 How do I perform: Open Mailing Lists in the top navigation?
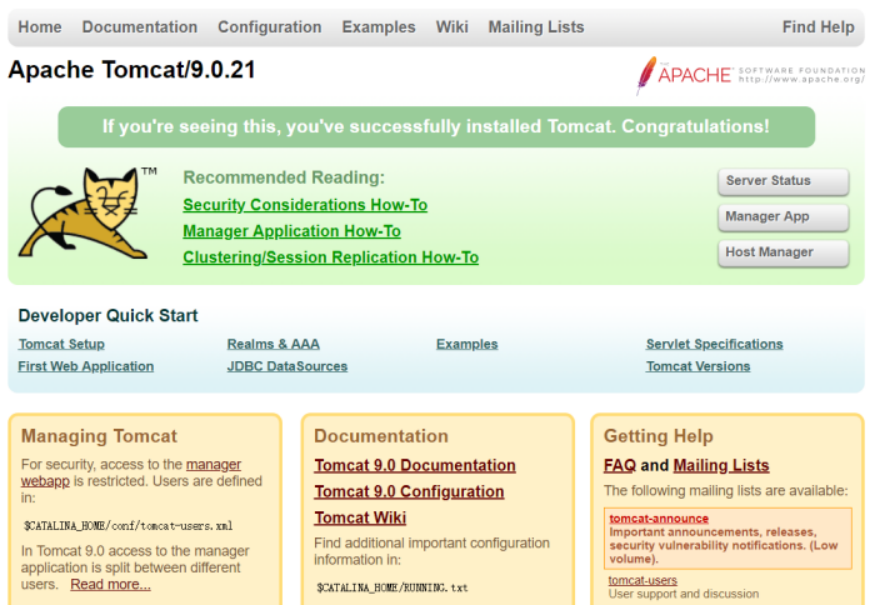tap(536, 27)
